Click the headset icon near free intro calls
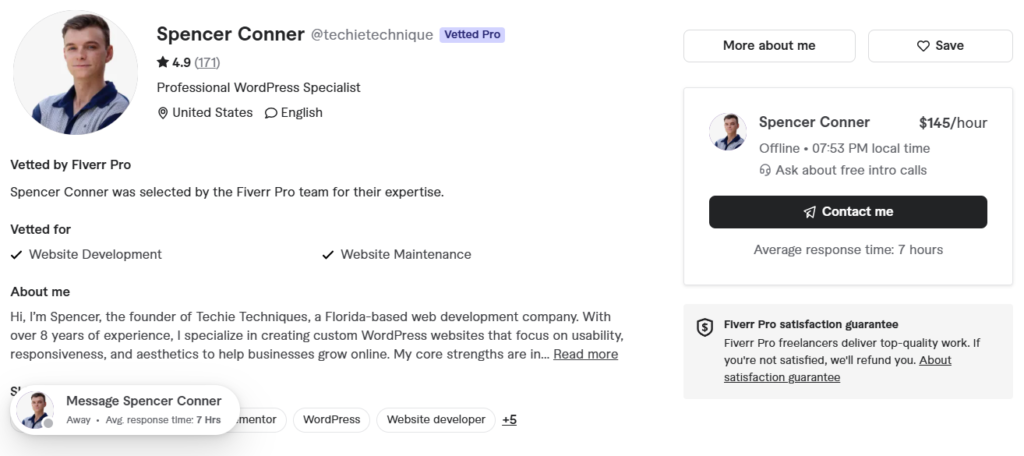 765,170
